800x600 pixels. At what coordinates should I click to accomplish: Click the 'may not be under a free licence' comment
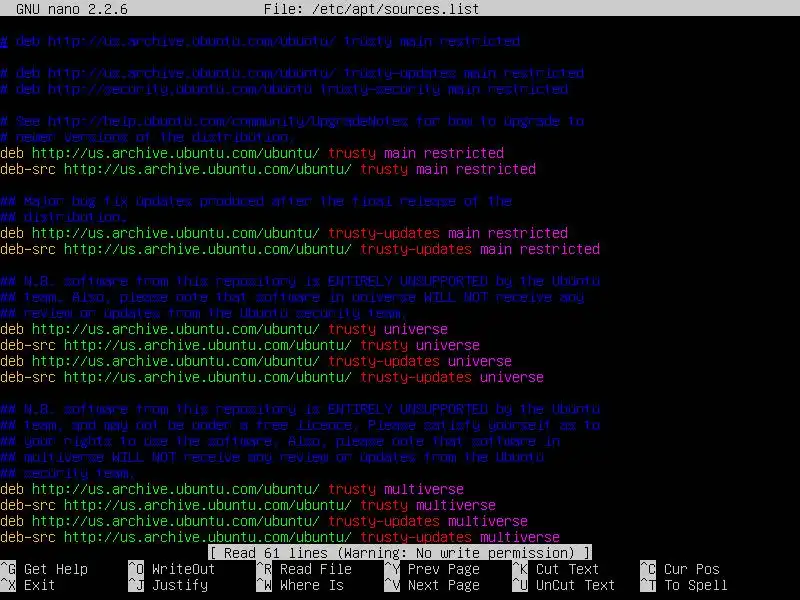(x=300, y=425)
